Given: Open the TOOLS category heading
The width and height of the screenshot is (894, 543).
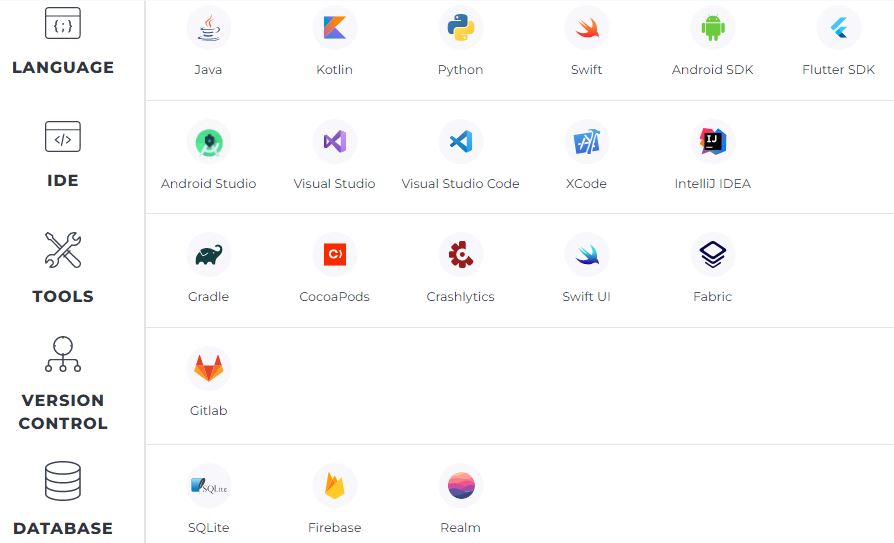Looking at the screenshot, I should tap(63, 296).
